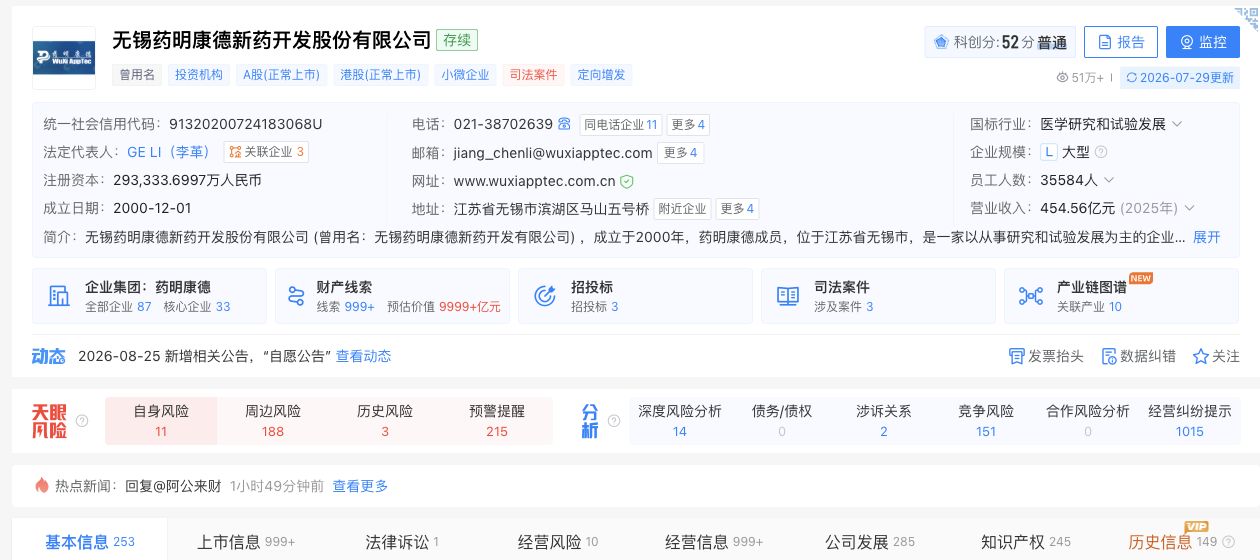Switch to 上市信息 999+ tab

click(x=246, y=542)
